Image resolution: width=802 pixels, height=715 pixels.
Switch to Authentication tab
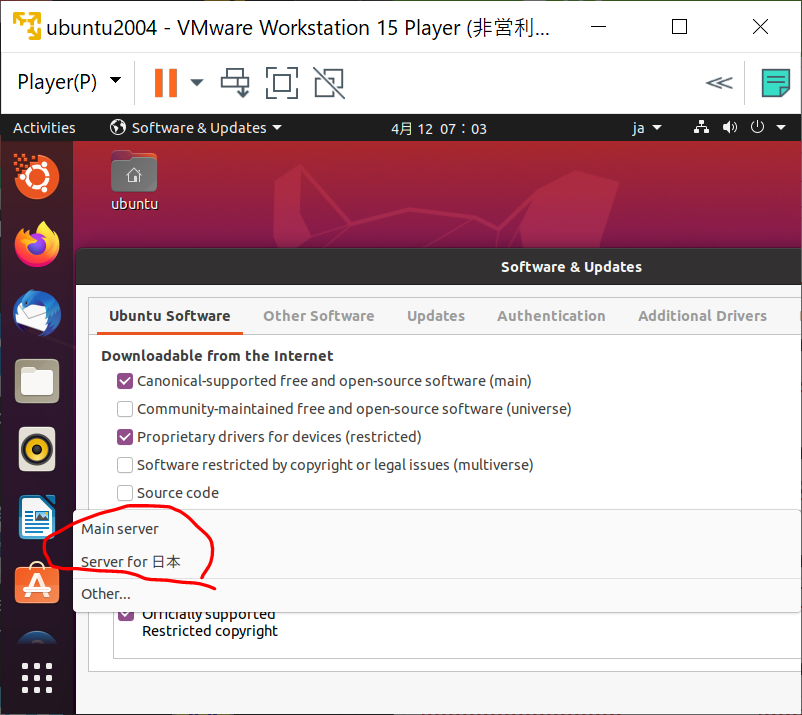(x=551, y=316)
